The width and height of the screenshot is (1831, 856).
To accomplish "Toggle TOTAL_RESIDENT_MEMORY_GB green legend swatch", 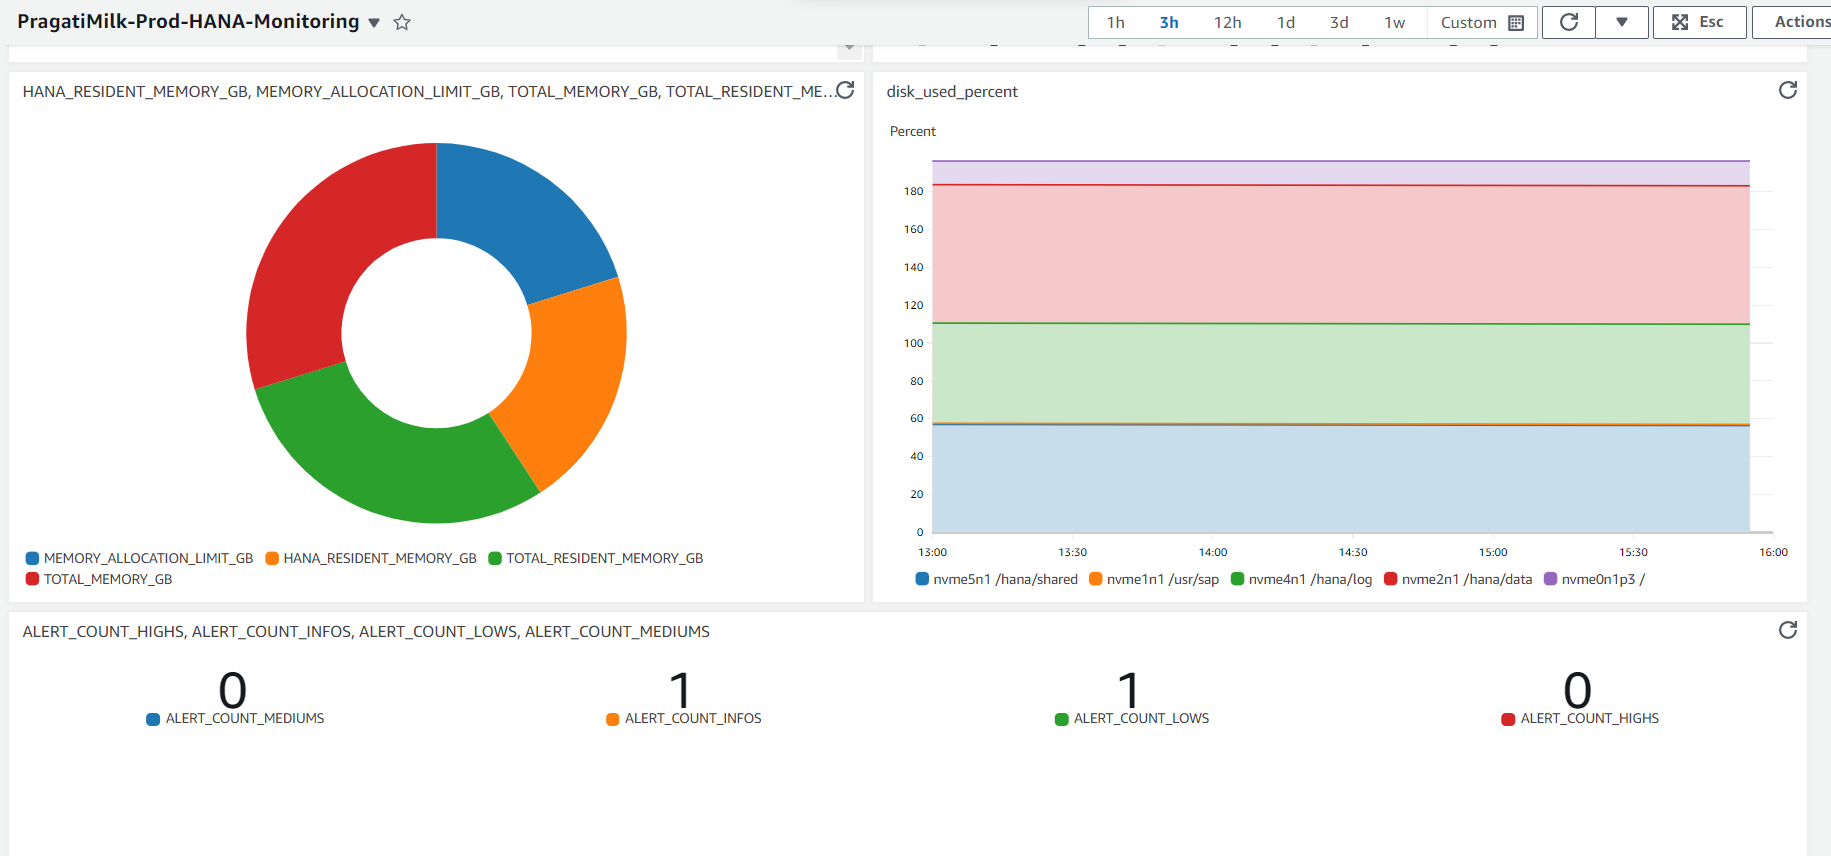I will [494, 558].
